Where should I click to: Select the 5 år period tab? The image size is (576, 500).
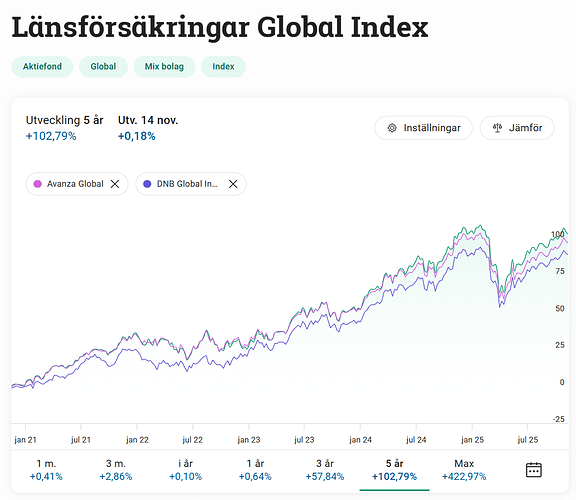click(x=395, y=470)
